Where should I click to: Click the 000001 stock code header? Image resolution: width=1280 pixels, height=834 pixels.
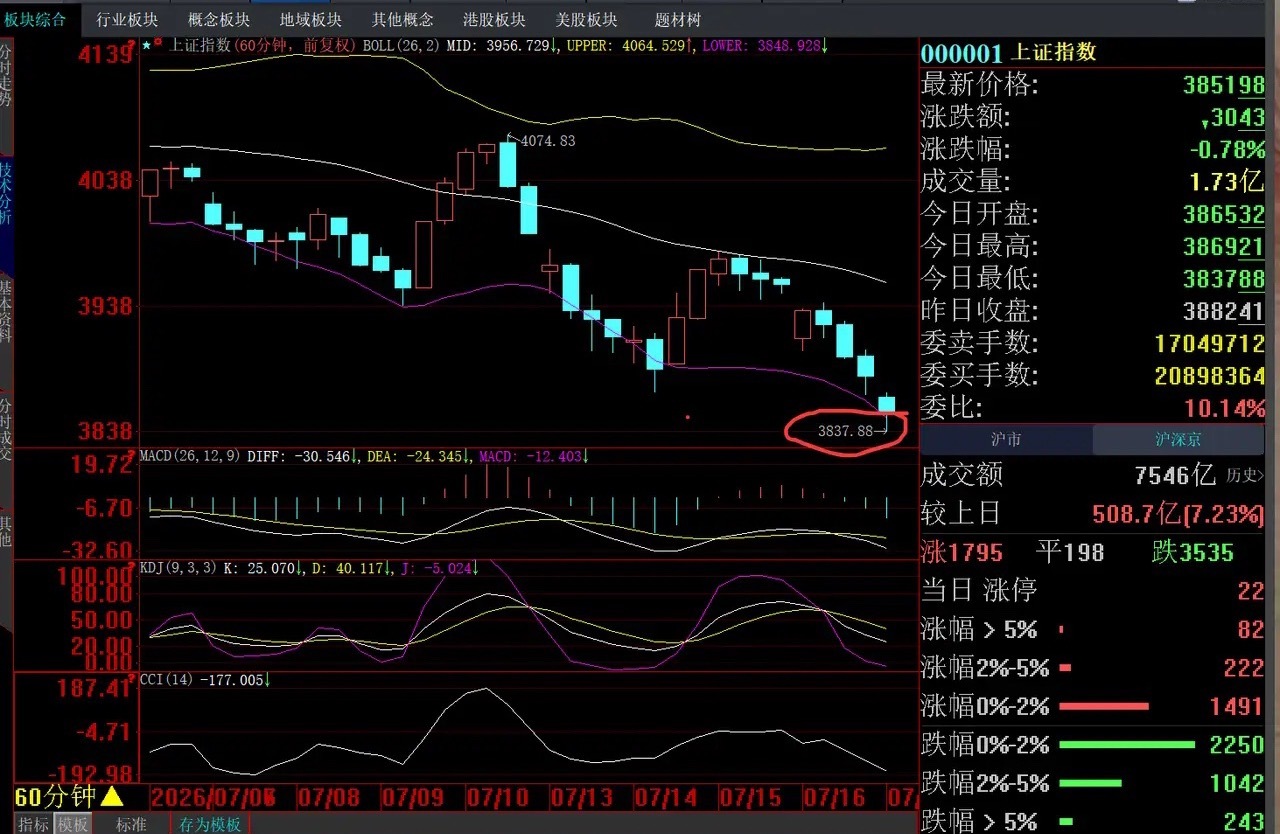(962, 53)
